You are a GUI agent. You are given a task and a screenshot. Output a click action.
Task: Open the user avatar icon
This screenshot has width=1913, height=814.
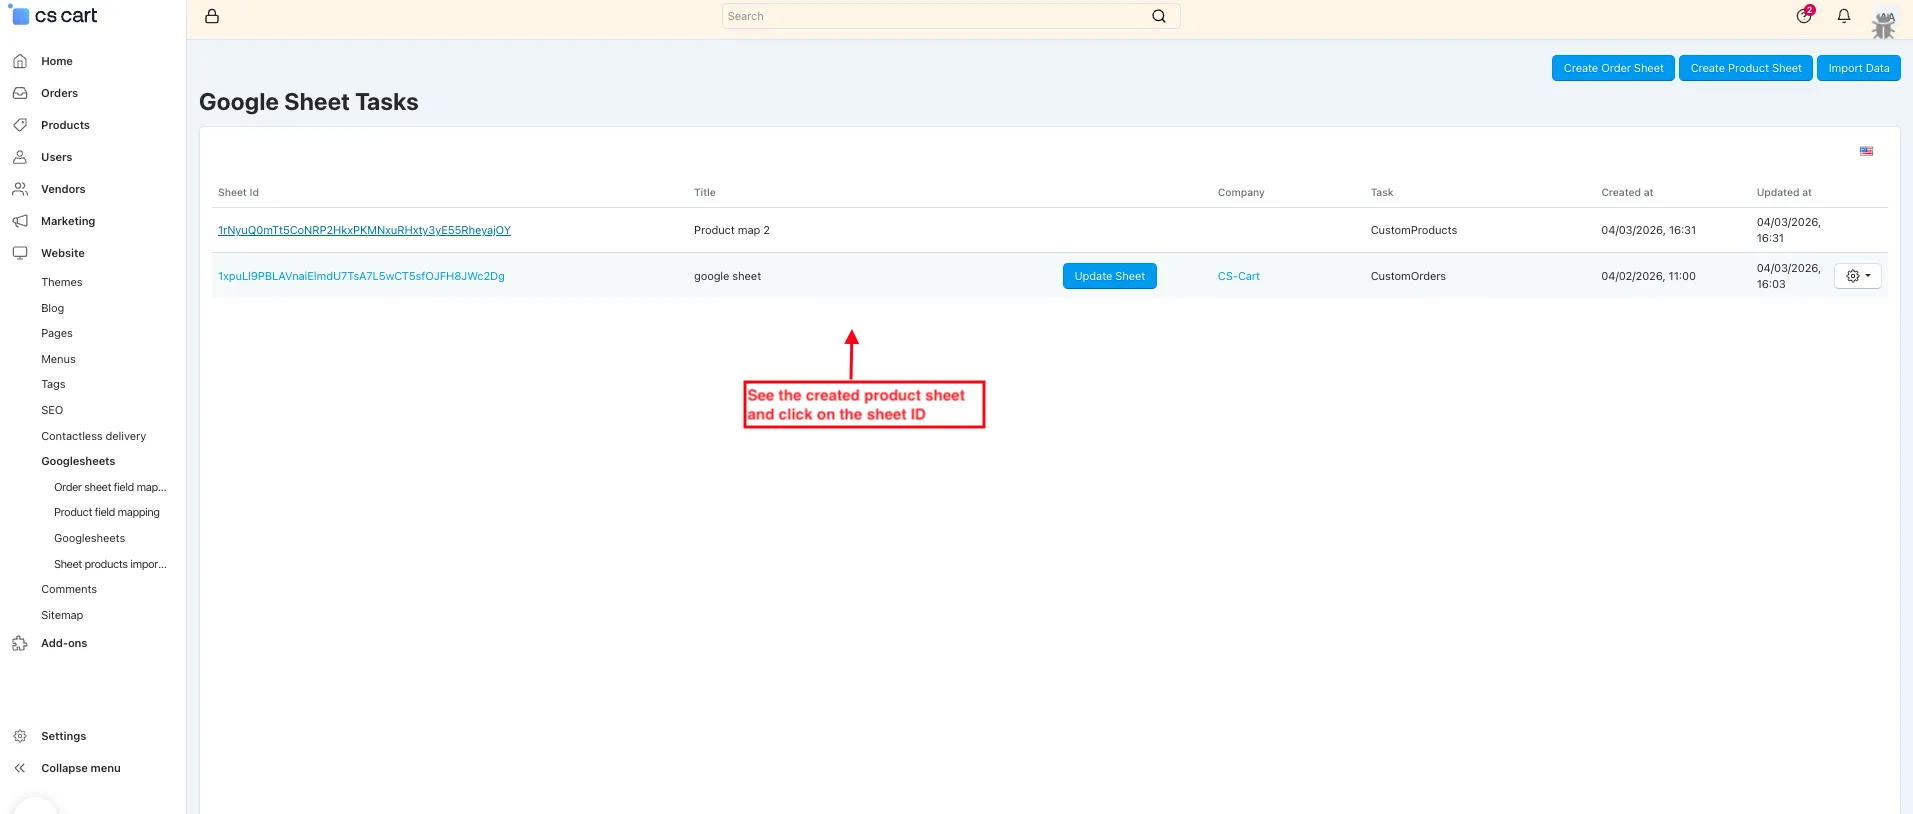(1883, 24)
